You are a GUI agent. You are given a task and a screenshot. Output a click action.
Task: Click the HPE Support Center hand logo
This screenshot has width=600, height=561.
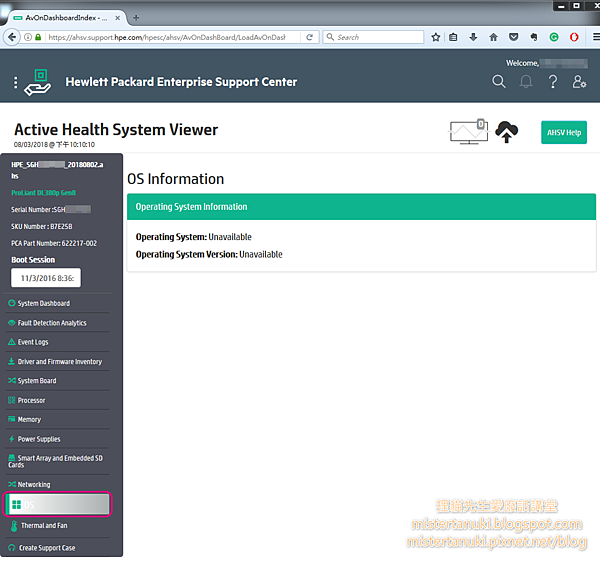click(38, 82)
